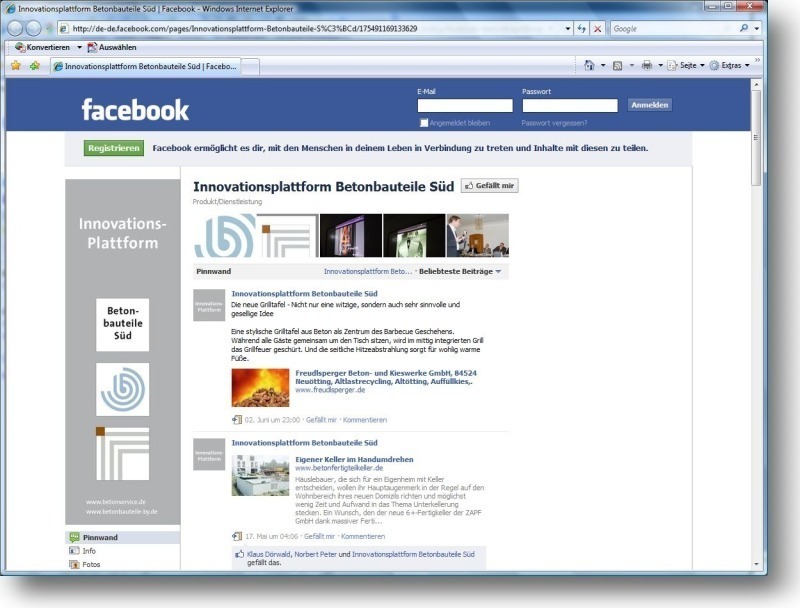The width and height of the screenshot is (800, 608).
Task: Click the Print icon in the toolbar
Action: pos(647,65)
